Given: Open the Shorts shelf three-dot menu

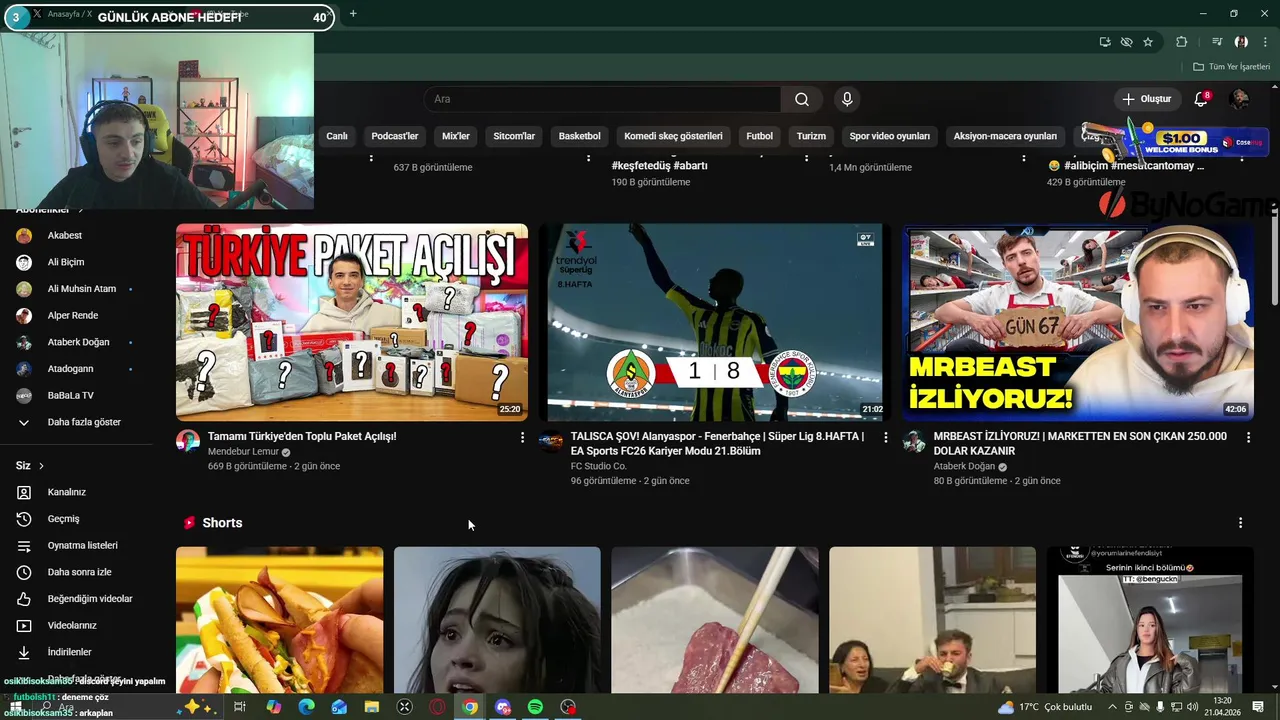Looking at the screenshot, I should (x=1240, y=523).
